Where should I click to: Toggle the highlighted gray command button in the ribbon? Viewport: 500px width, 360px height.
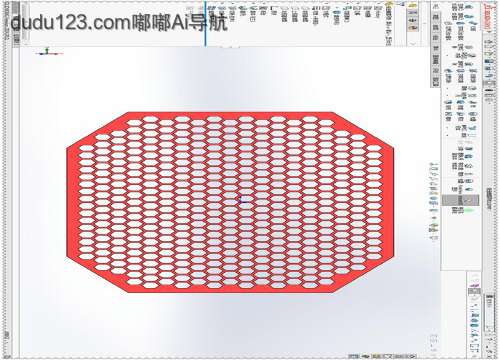[x=461, y=200]
